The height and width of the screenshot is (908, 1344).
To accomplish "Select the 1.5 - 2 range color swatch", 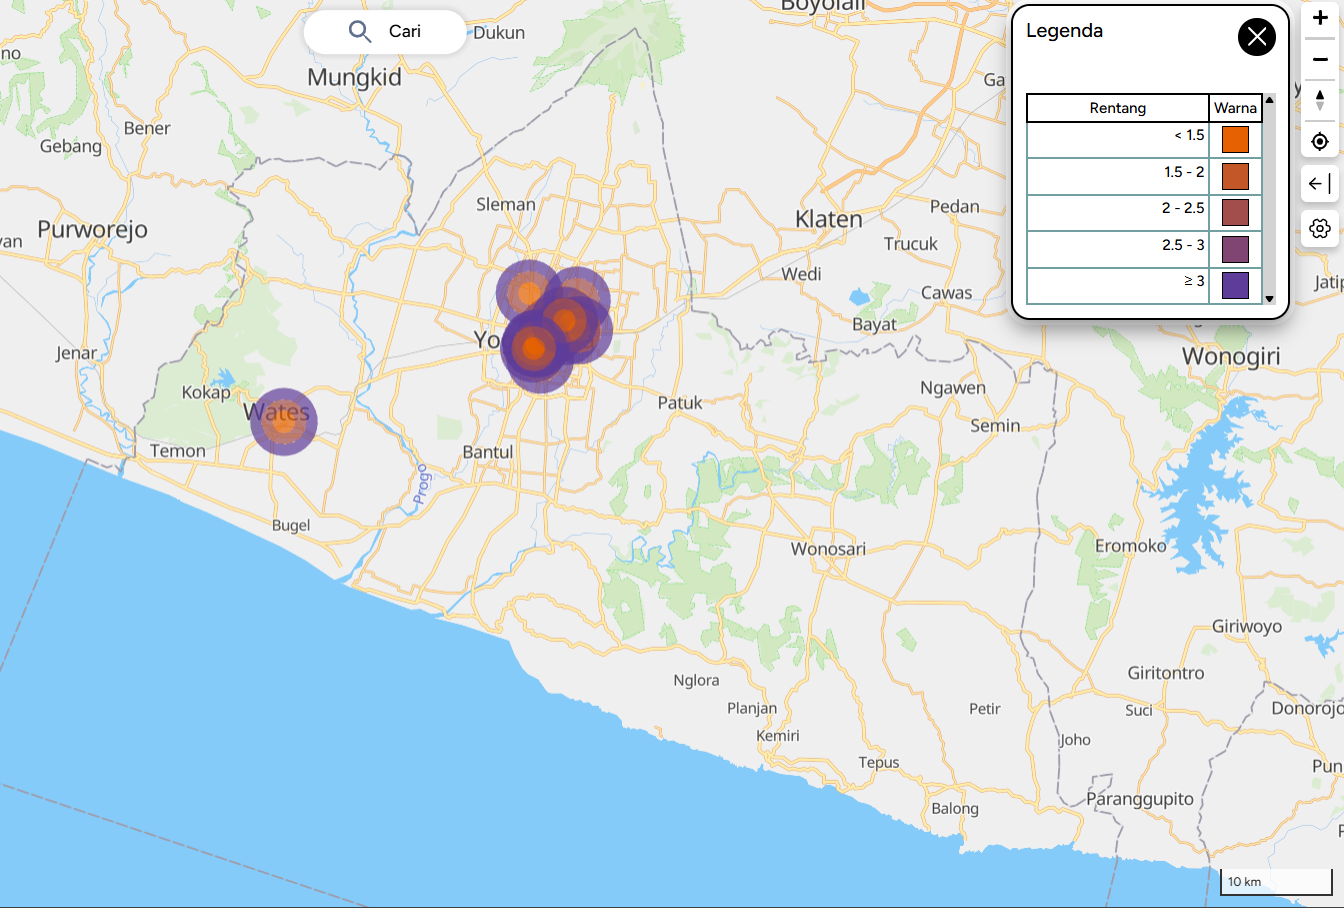I will click(x=1235, y=176).
